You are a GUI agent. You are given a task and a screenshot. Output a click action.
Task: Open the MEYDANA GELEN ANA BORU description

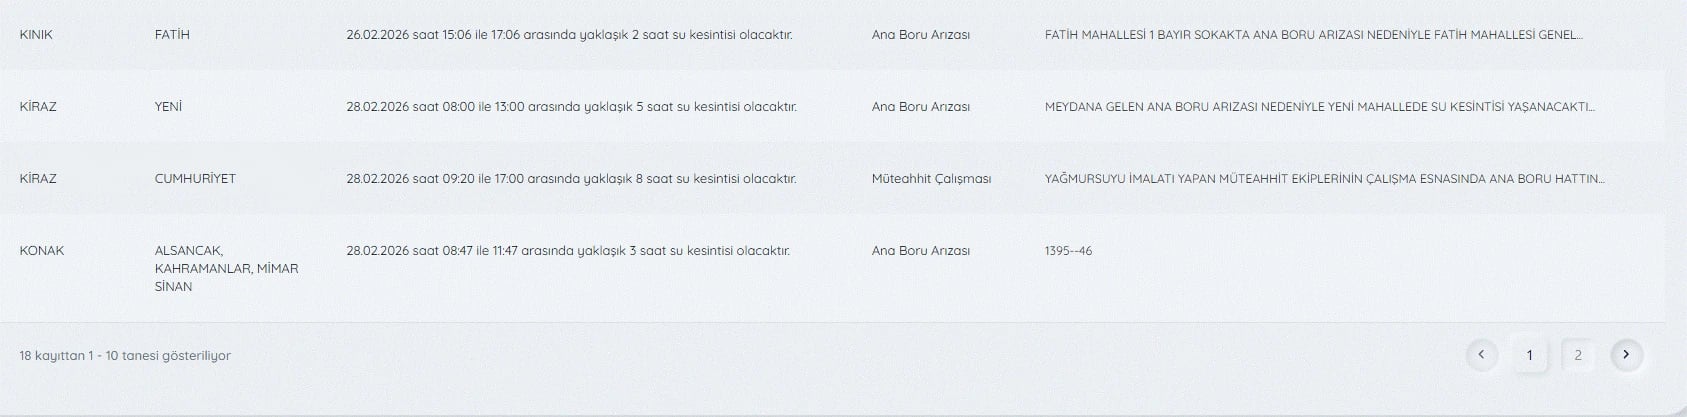click(x=1319, y=107)
